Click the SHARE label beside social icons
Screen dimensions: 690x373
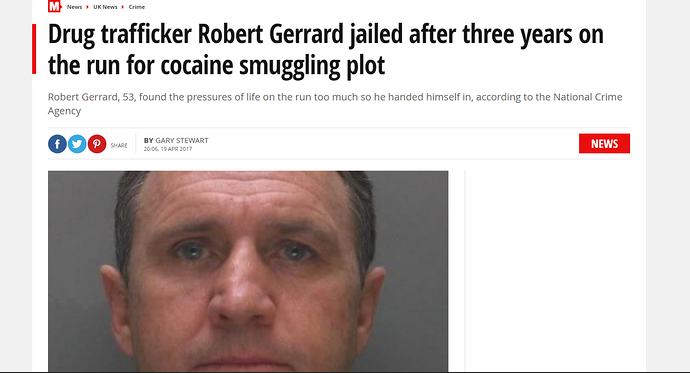click(119, 146)
